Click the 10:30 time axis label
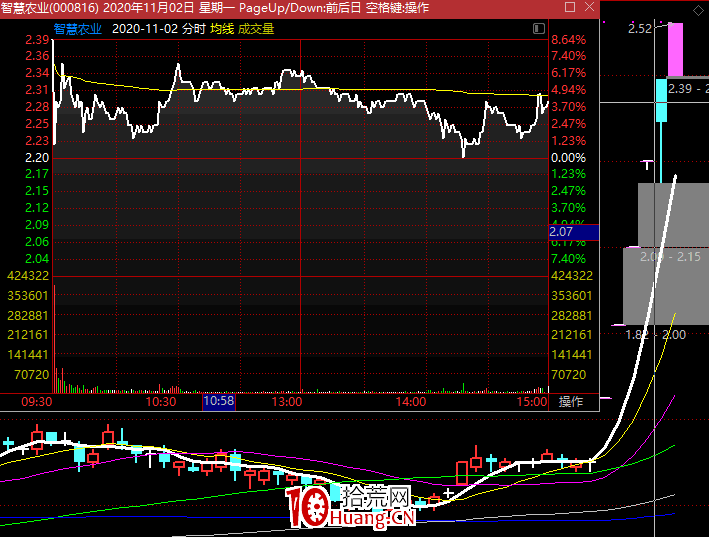The image size is (709, 537). tap(161, 401)
